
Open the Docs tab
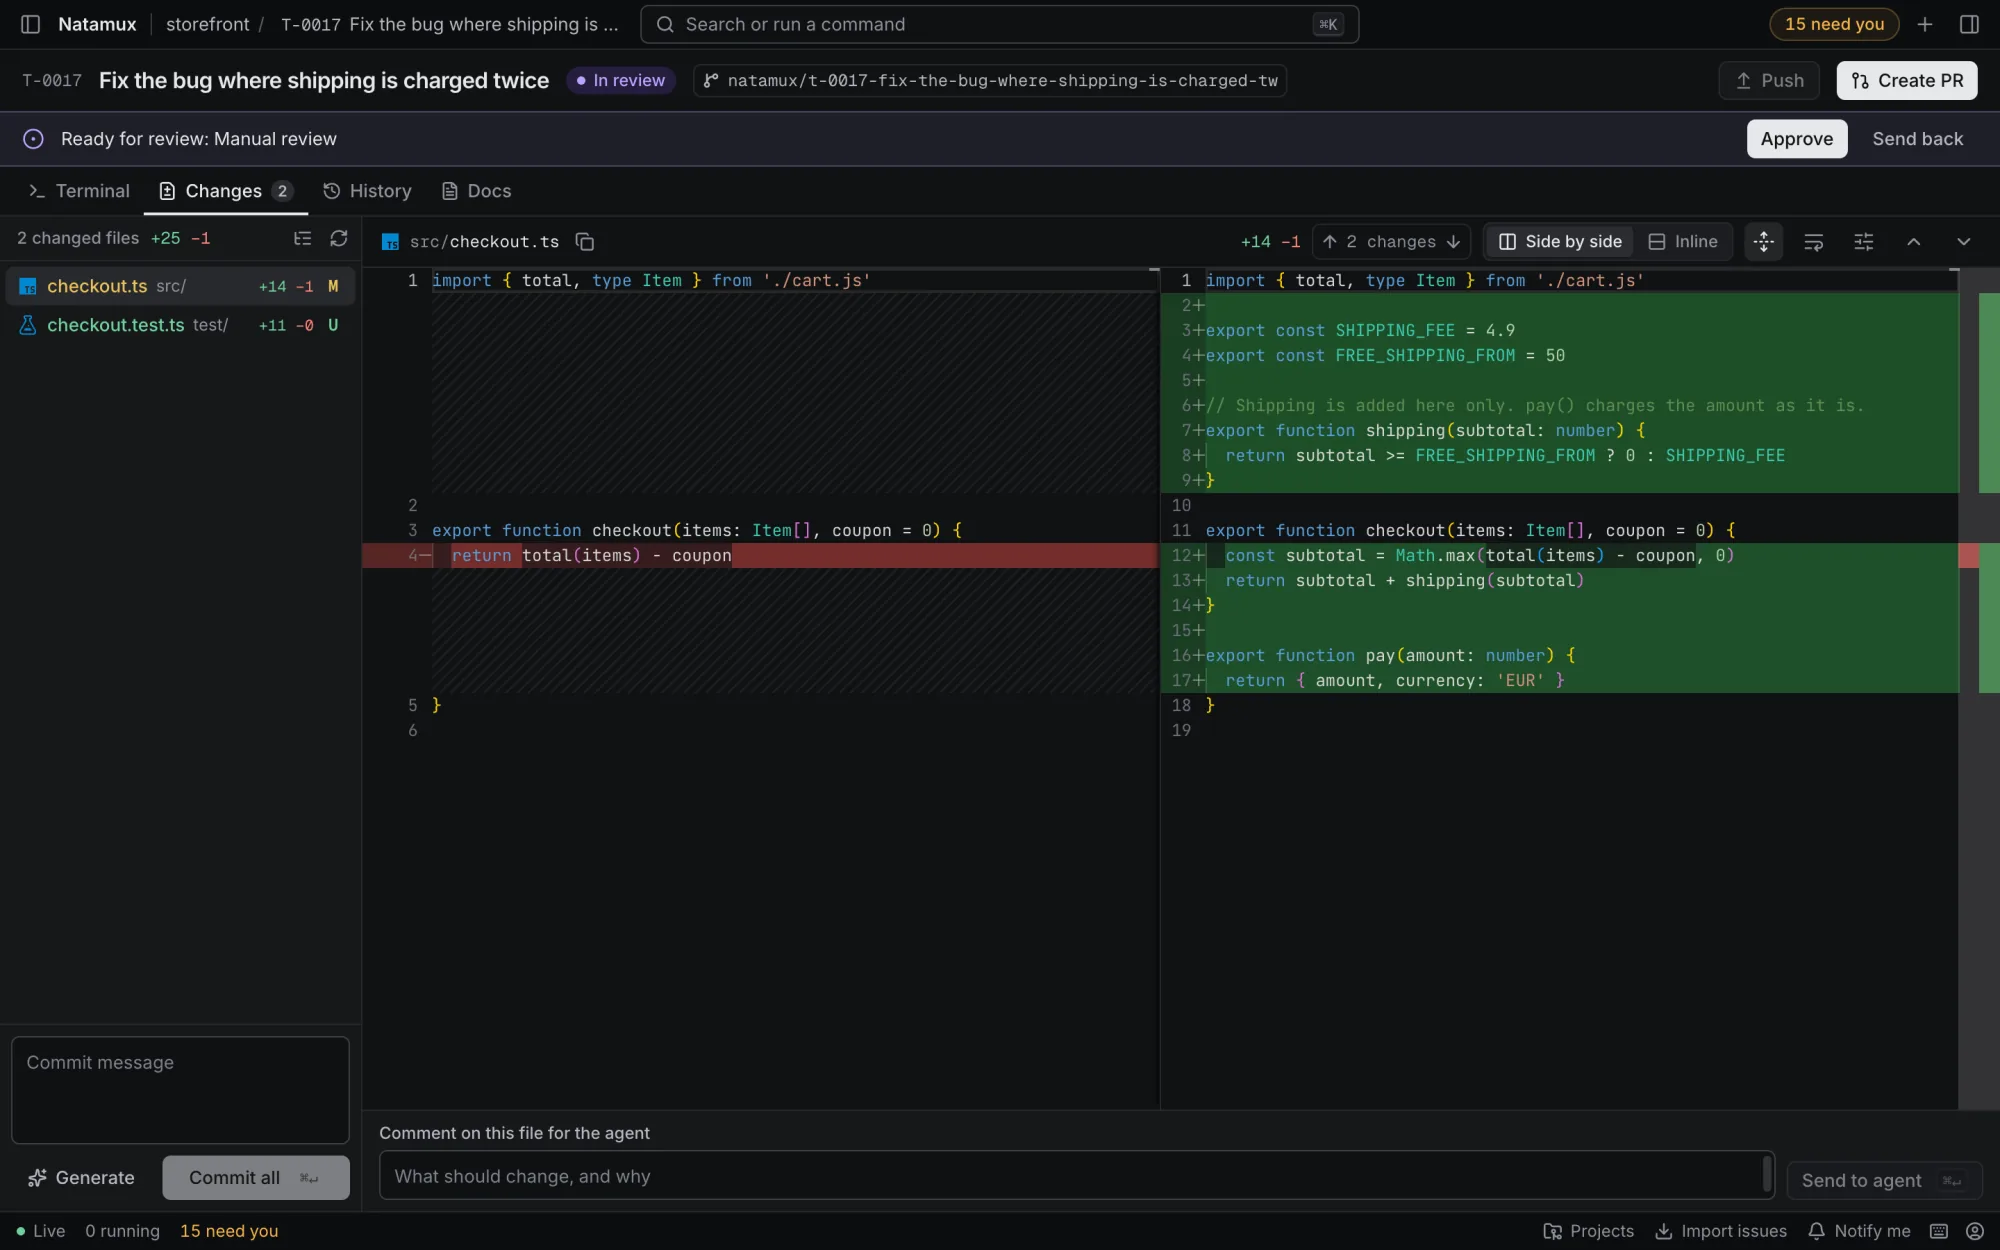coord(476,191)
